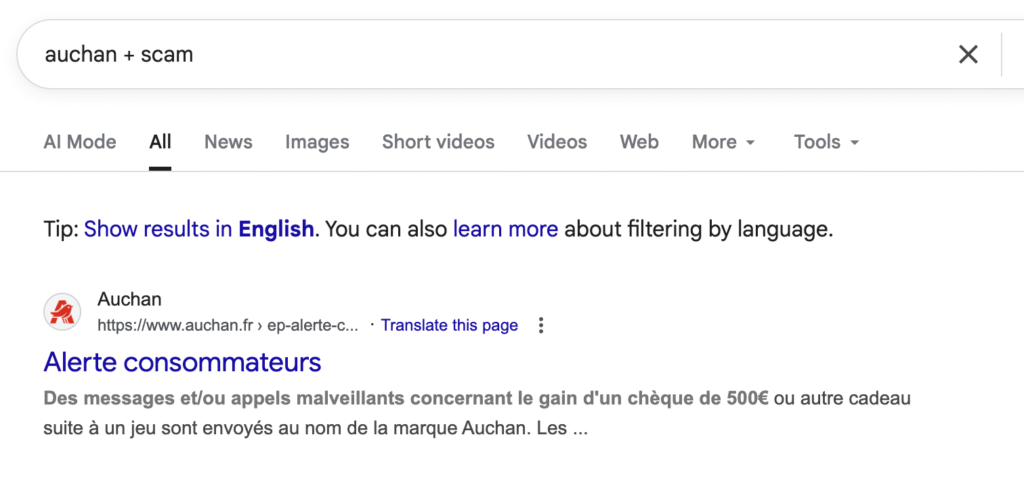
Task: Show the Short videos tab
Action: (x=438, y=142)
